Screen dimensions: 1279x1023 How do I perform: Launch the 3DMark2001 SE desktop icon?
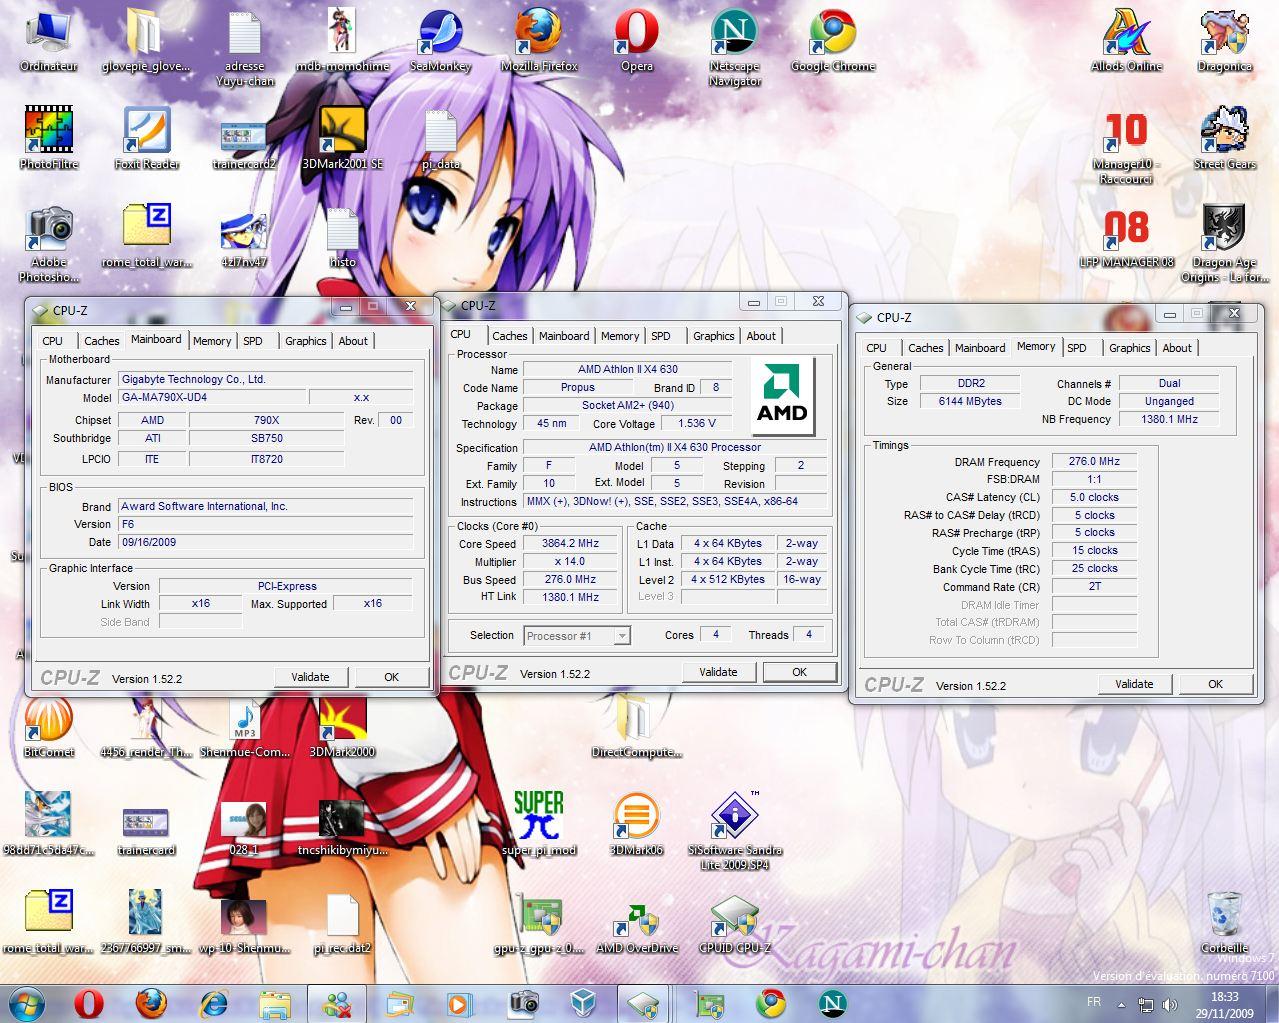[343, 139]
